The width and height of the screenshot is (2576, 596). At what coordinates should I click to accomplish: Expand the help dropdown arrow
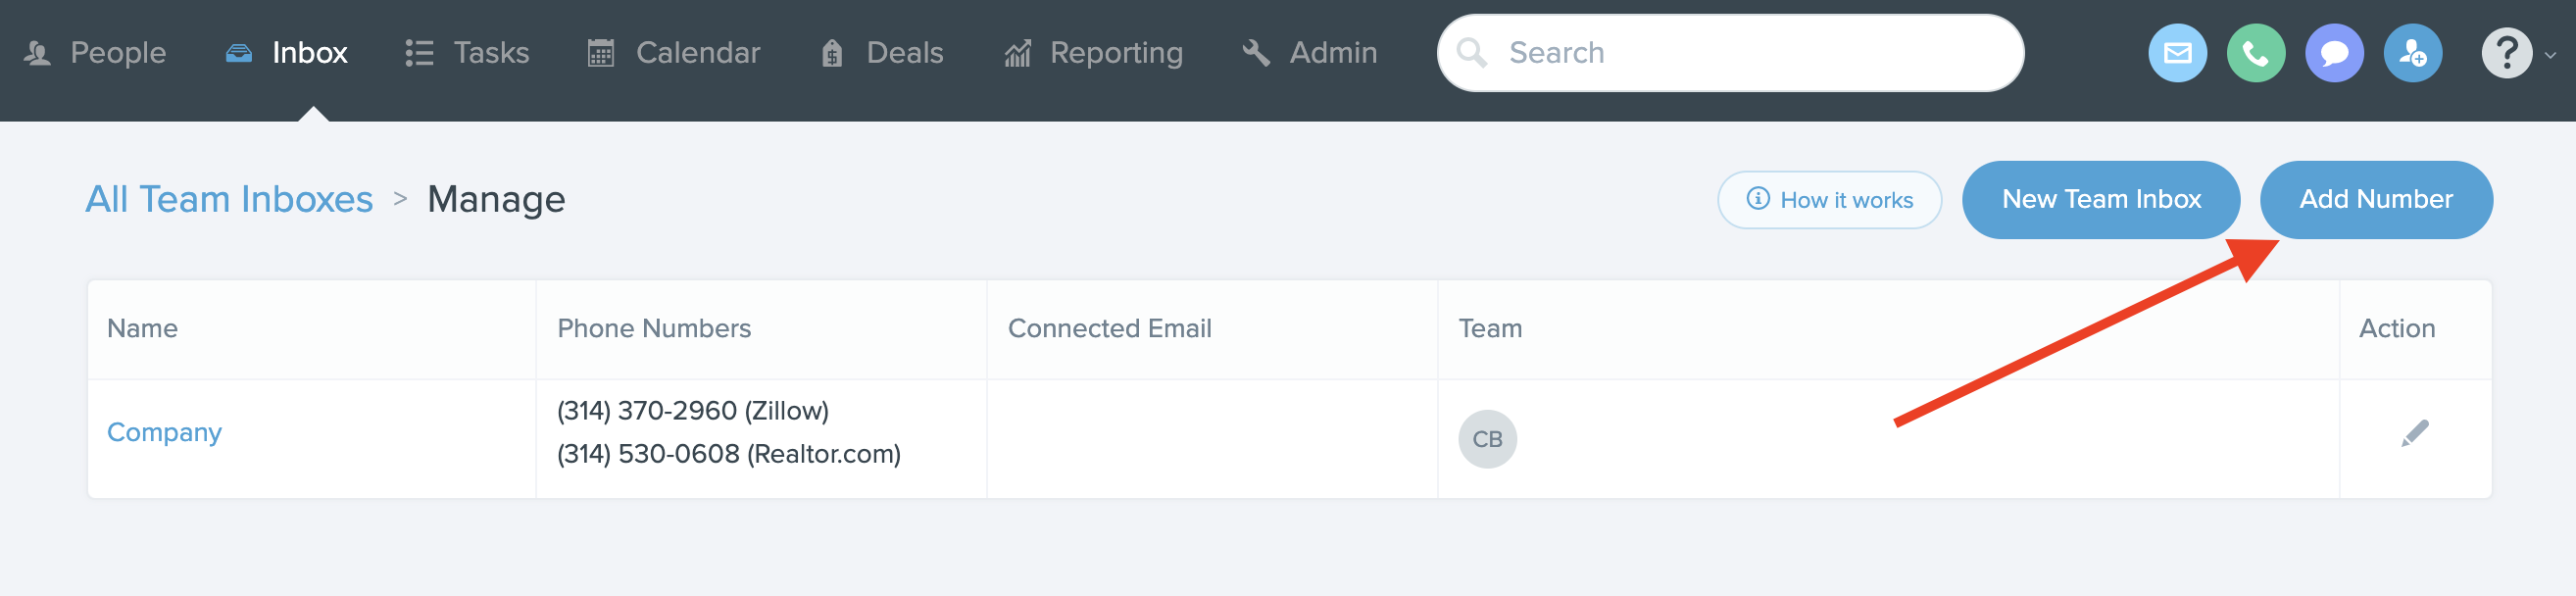pos(2550,55)
